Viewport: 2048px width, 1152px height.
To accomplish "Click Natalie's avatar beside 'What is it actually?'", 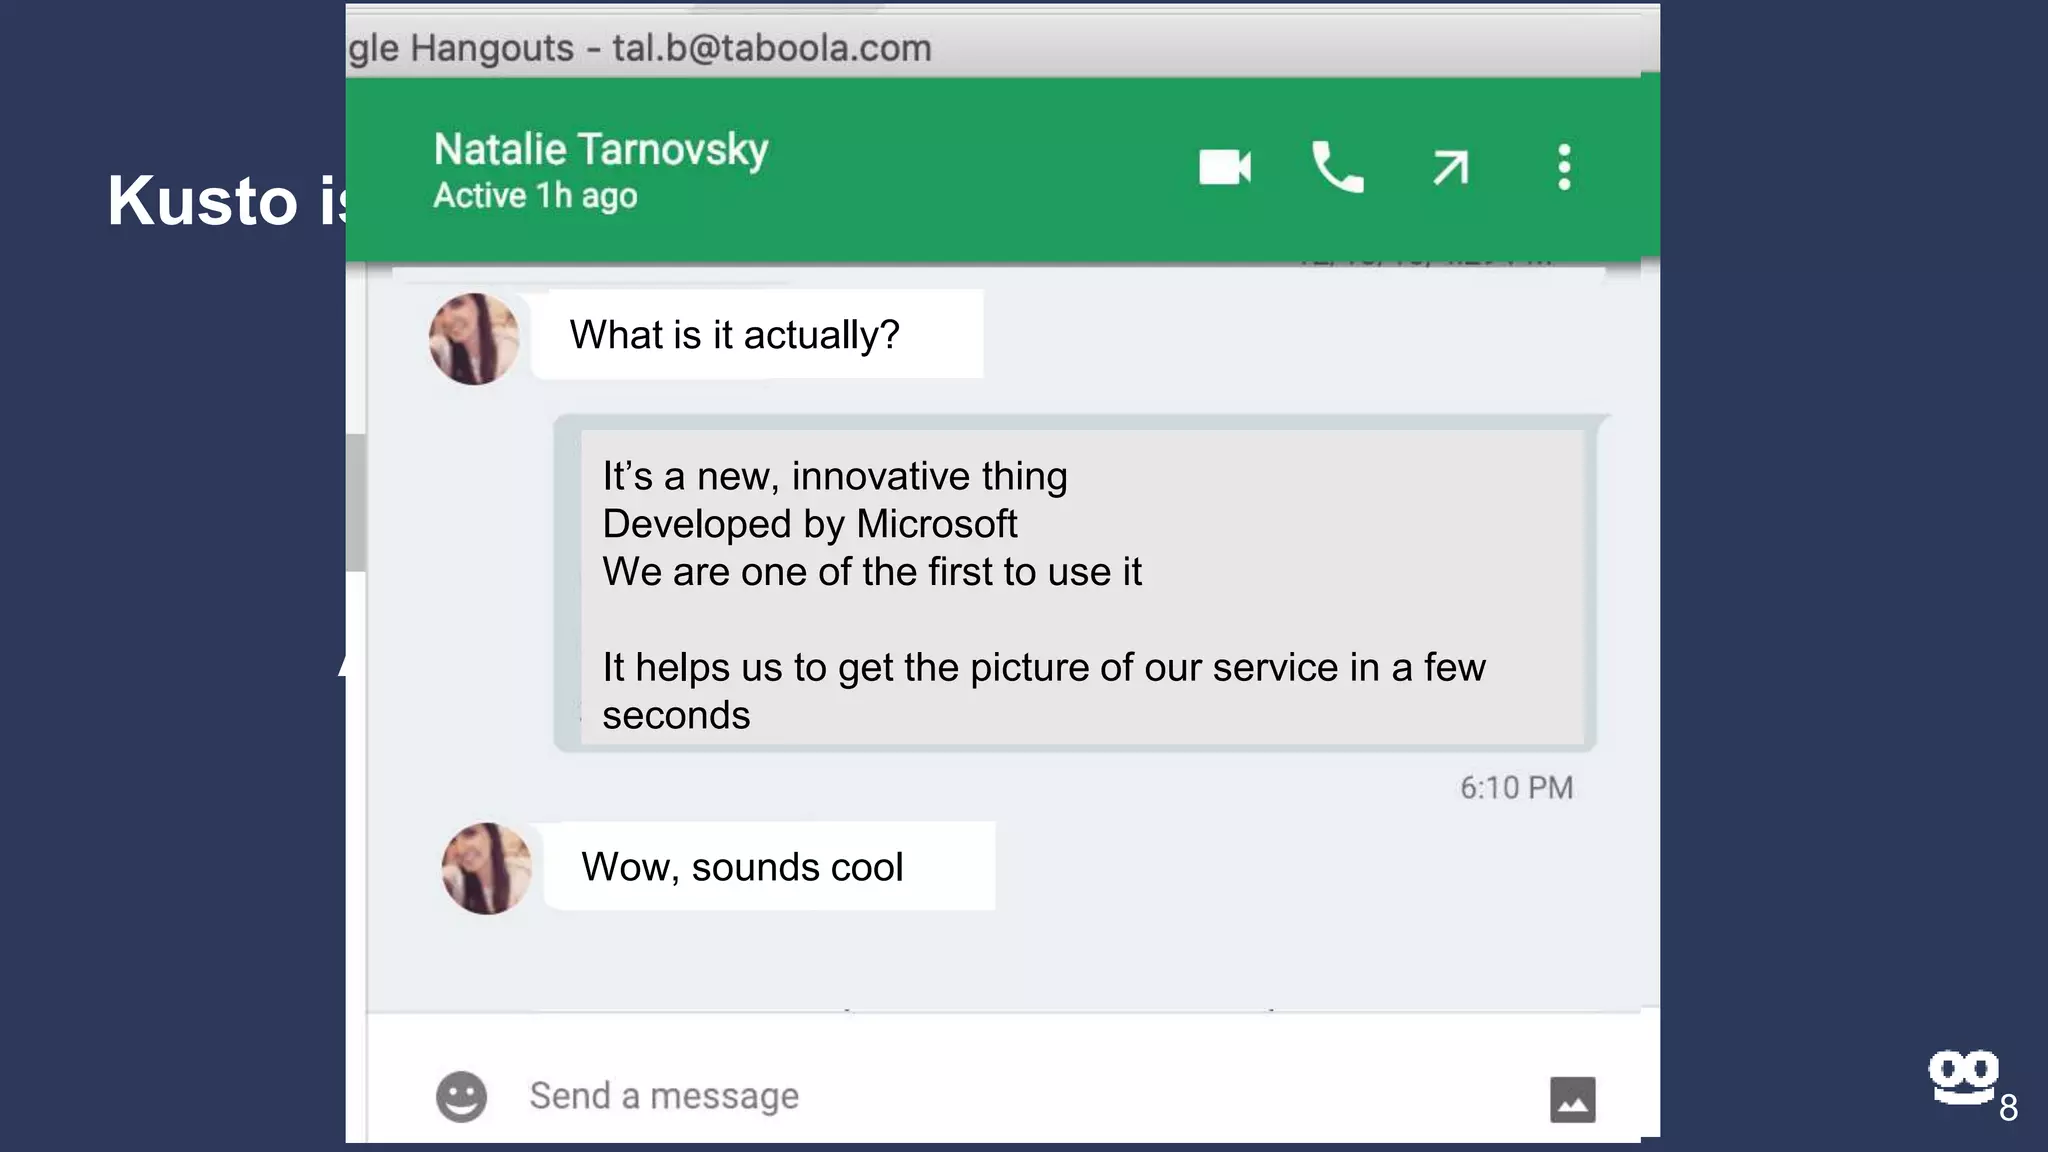I will (474, 339).
